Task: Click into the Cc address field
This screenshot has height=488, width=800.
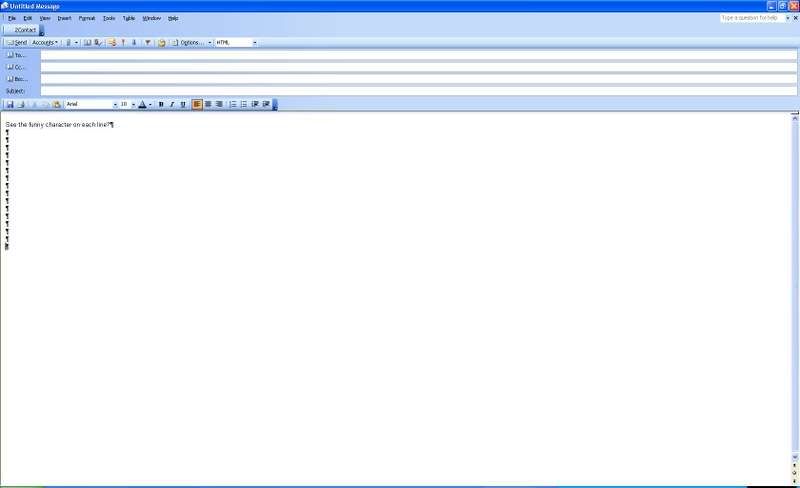Action: click(x=419, y=67)
